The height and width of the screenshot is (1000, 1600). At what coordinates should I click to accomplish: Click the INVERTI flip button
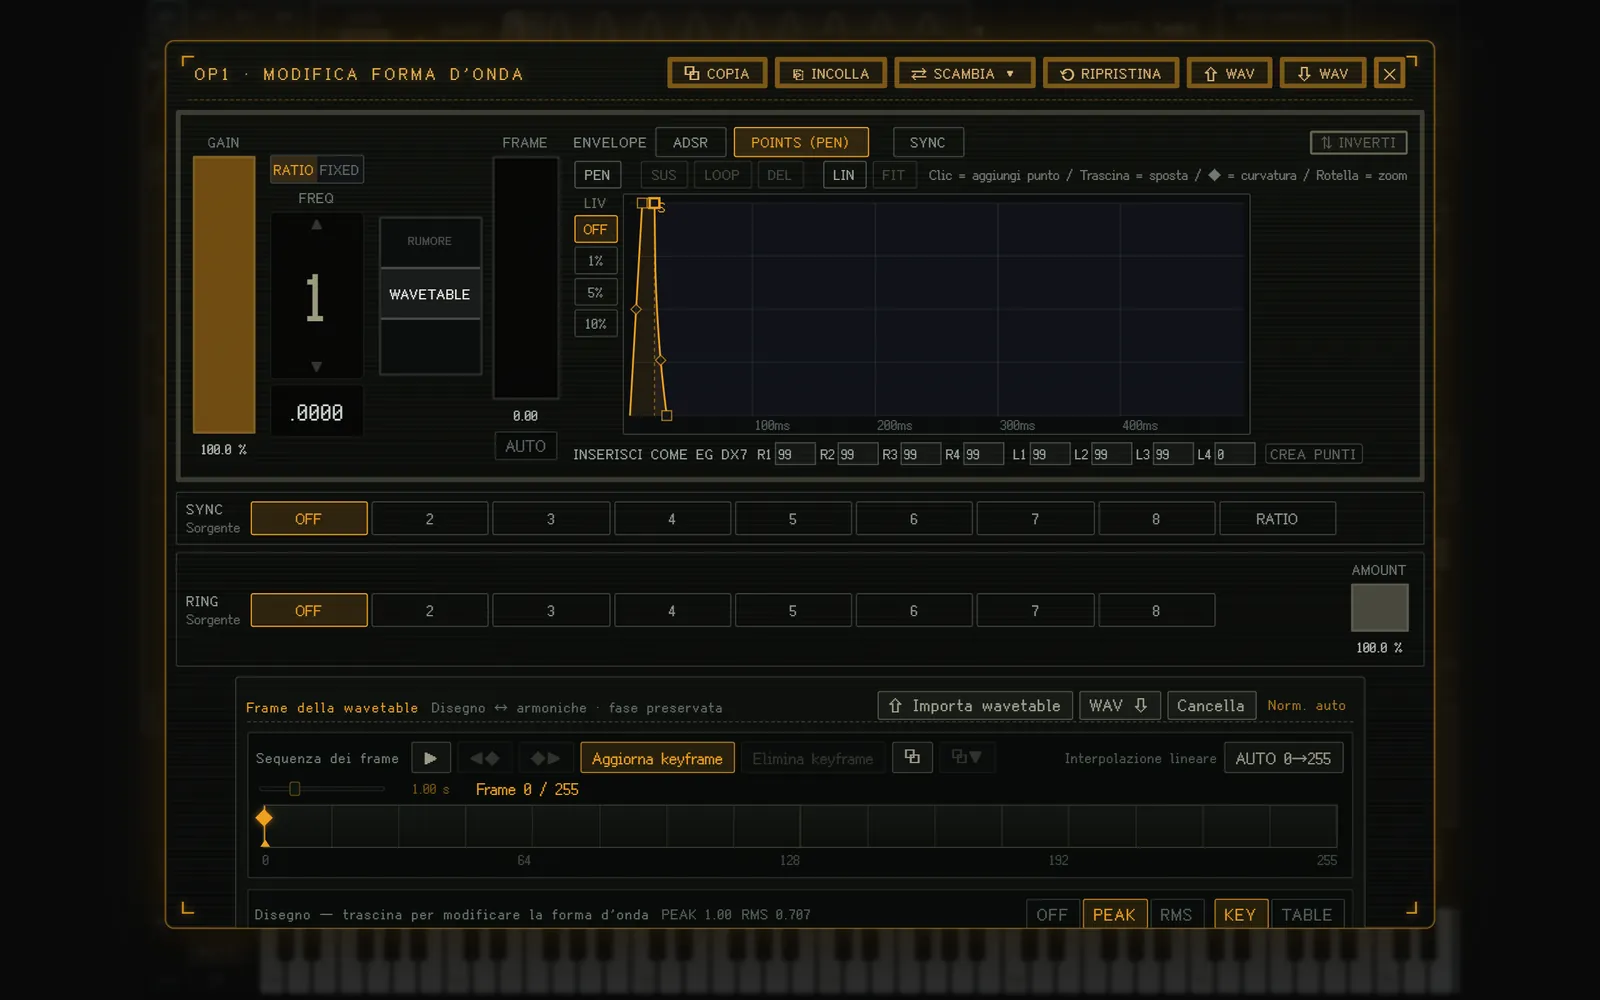(1358, 142)
